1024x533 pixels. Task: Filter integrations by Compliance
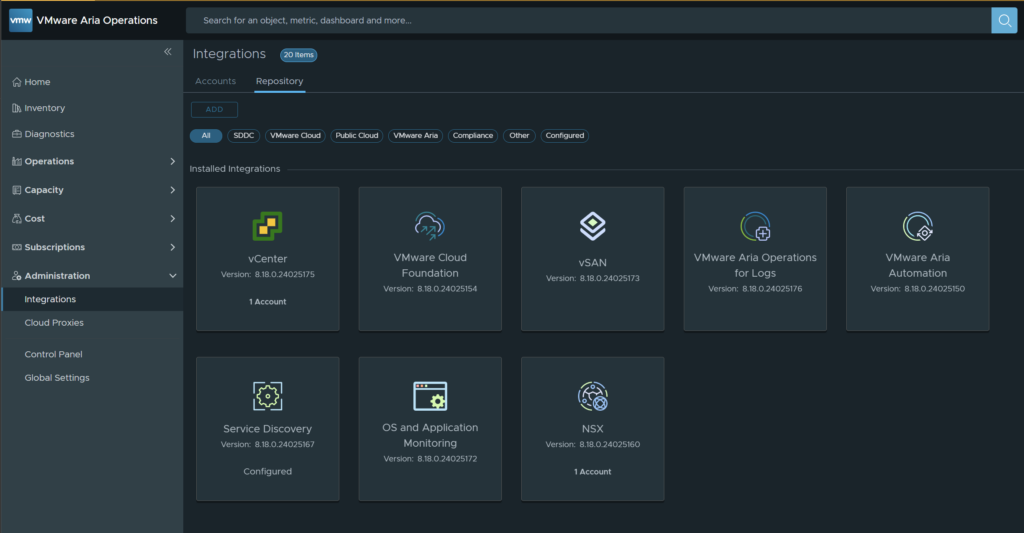(473, 136)
